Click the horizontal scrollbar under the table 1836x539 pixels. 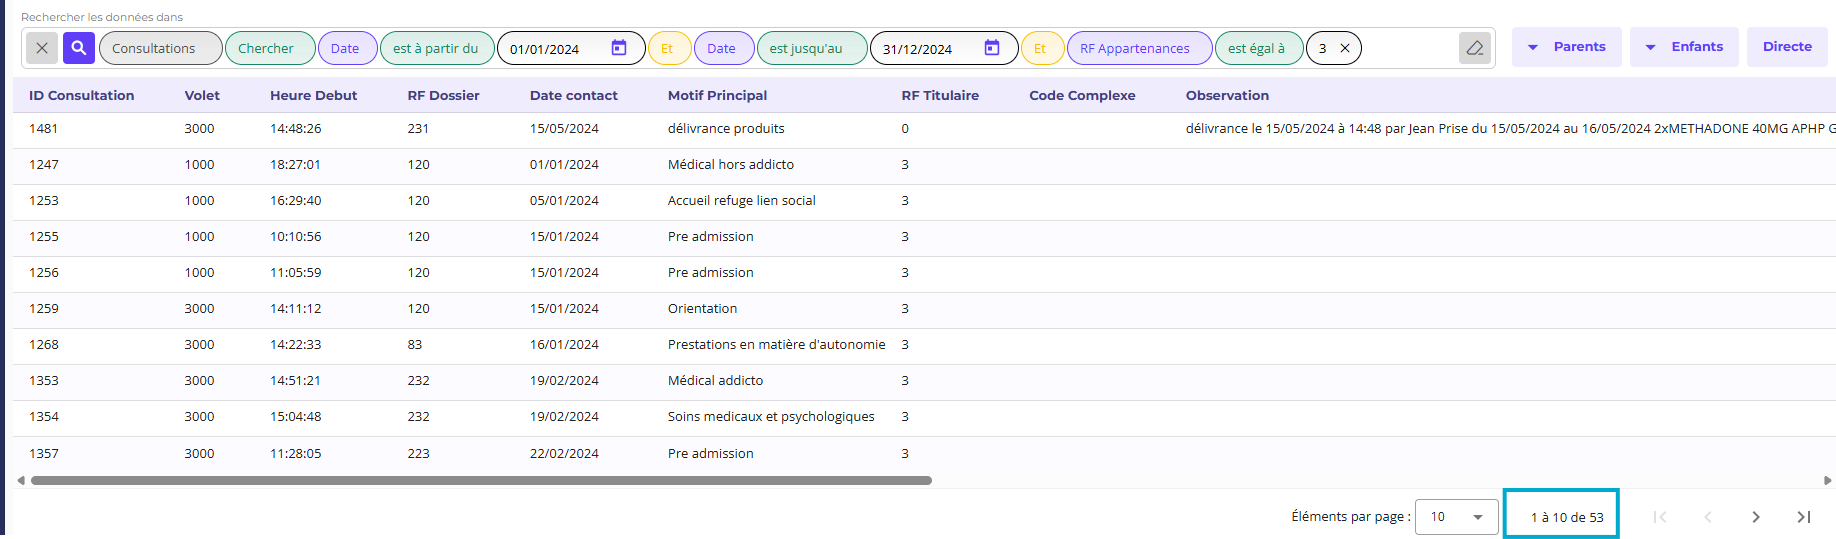(480, 480)
